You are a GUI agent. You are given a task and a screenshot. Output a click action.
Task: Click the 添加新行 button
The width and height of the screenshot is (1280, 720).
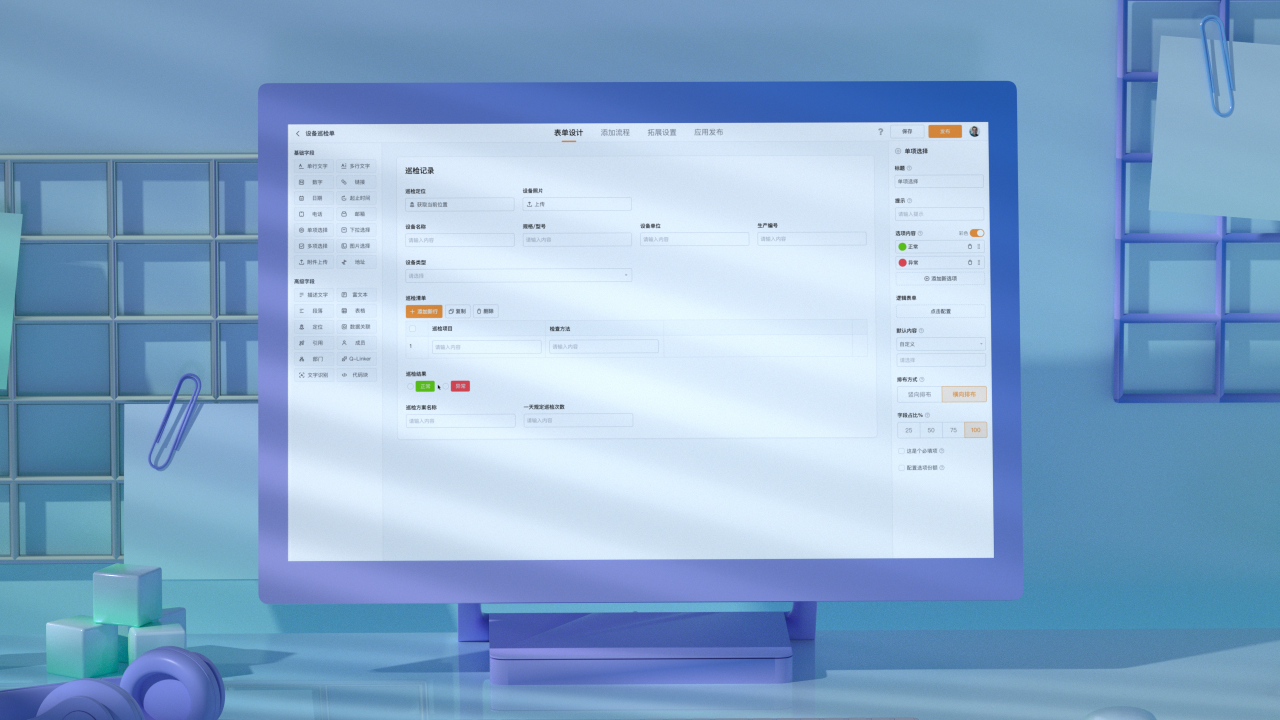[424, 312]
